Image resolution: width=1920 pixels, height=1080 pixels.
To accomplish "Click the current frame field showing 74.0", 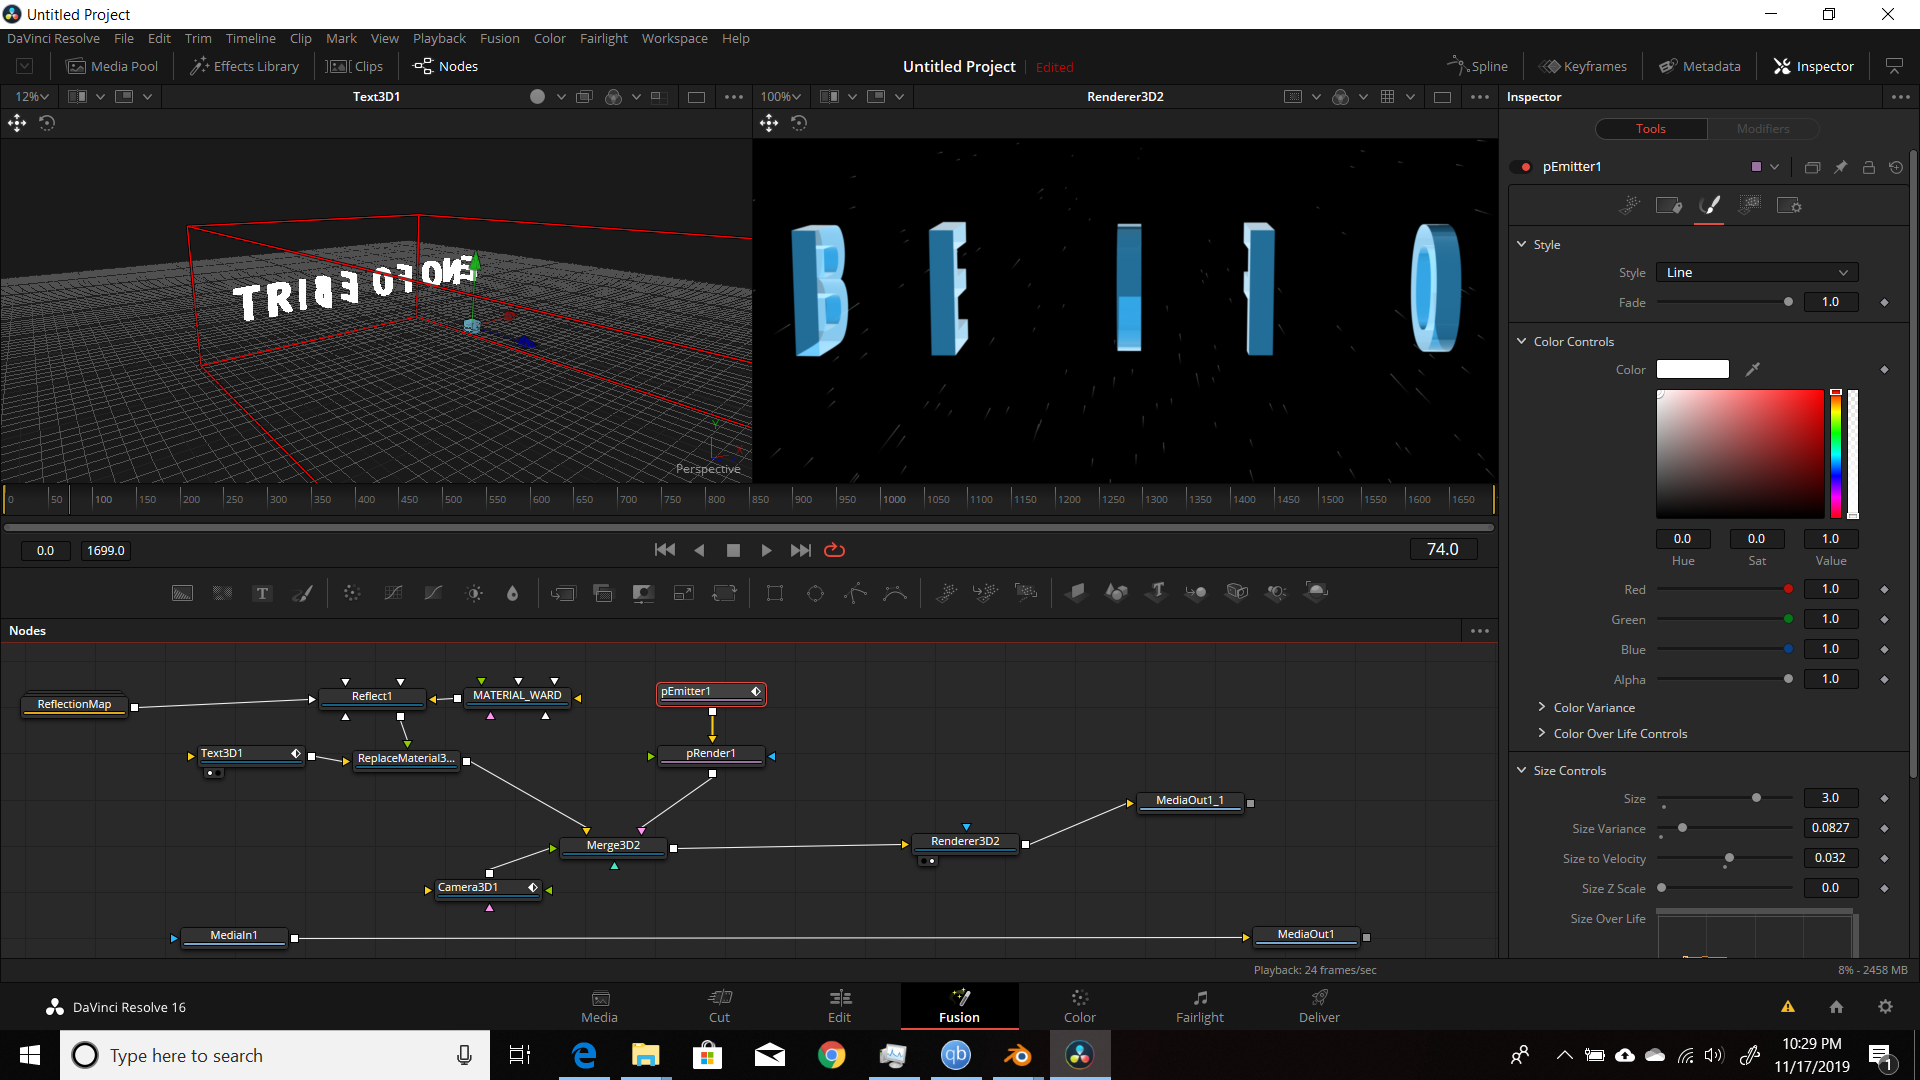I will (x=1443, y=549).
